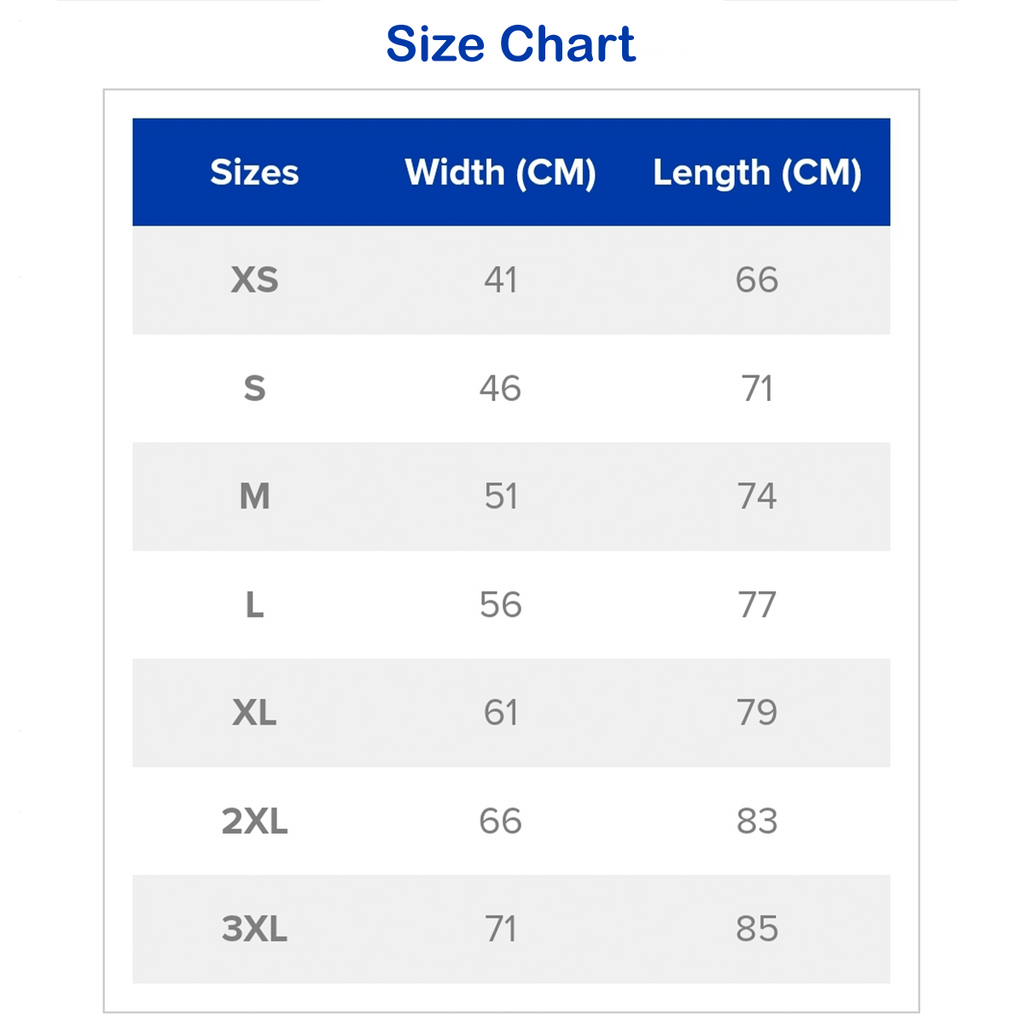The height and width of the screenshot is (1024, 1024).
Task: Click the 2XL size row label
Action: click(255, 821)
